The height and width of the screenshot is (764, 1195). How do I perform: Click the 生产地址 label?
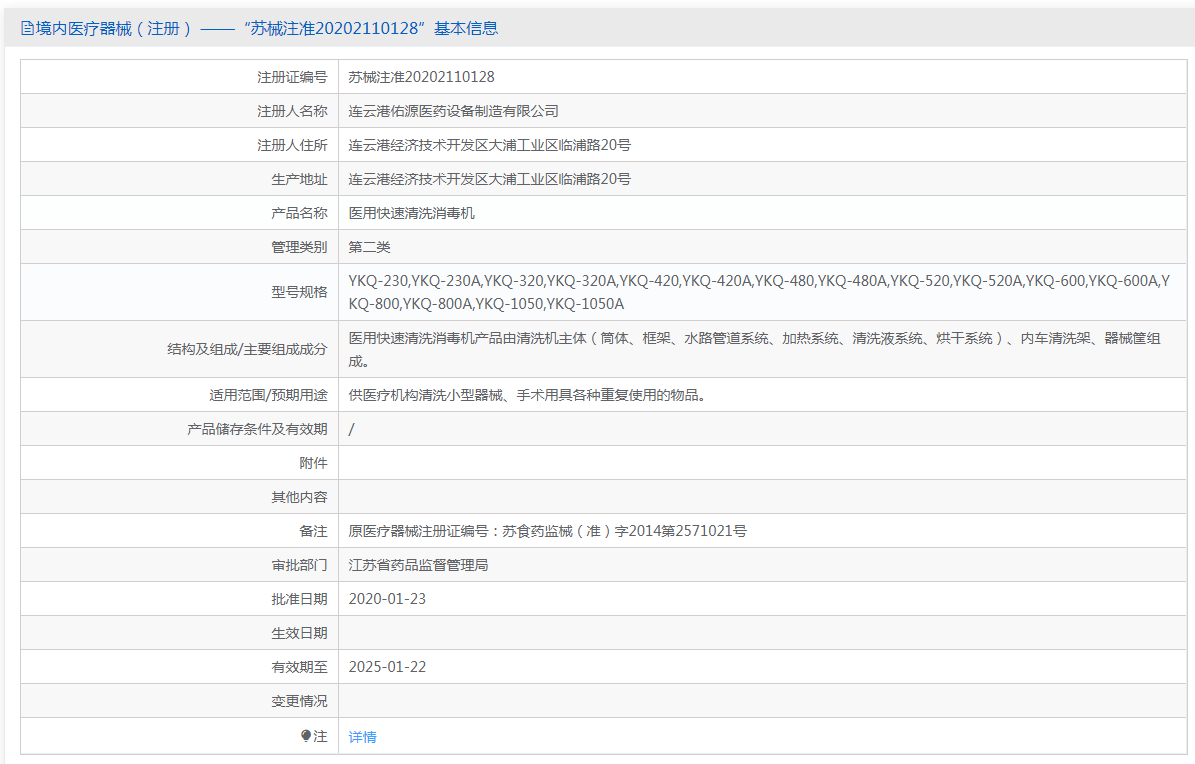[299, 179]
